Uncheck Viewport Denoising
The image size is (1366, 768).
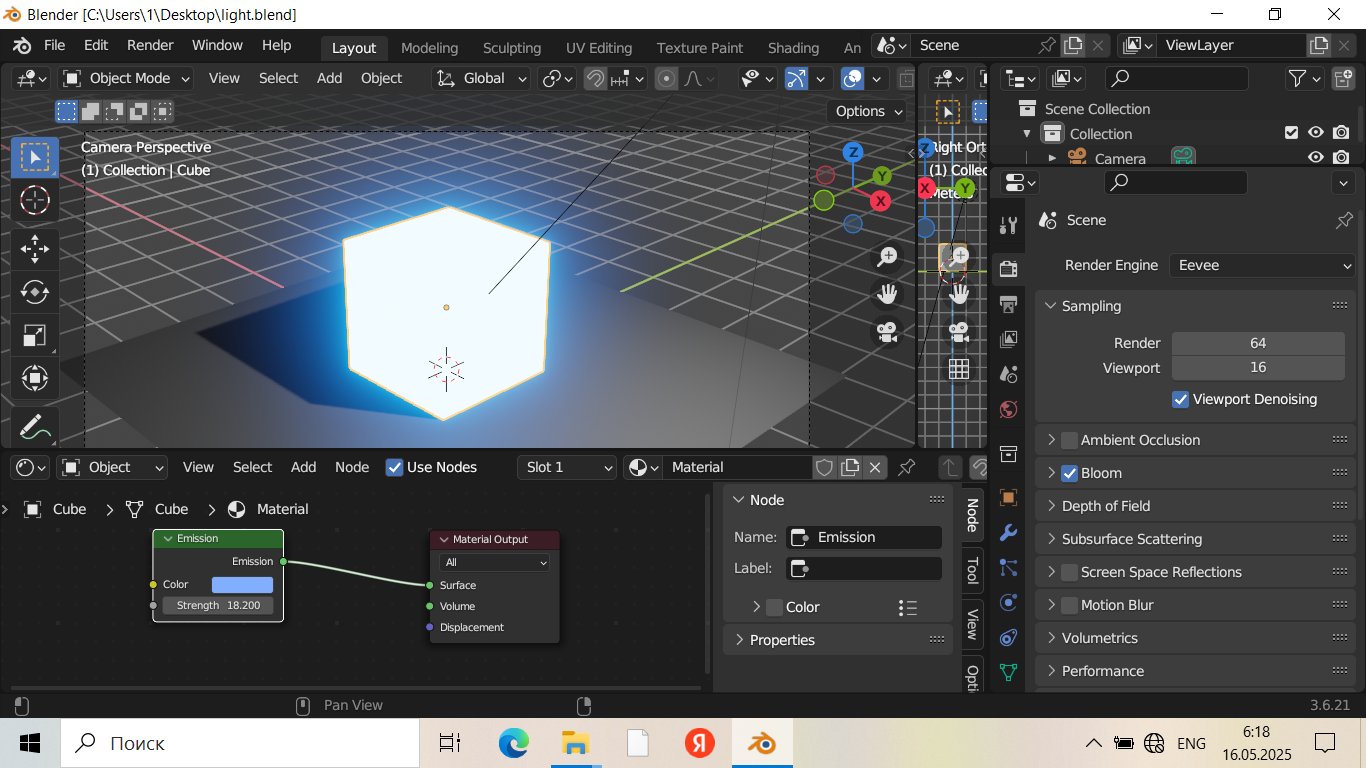[1181, 399]
